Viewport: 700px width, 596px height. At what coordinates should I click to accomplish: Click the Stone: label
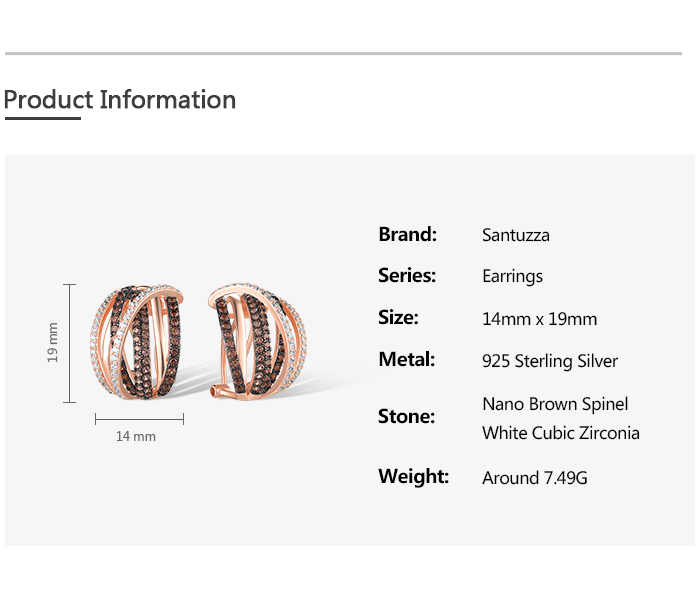pyautogui.click(x=406, y=416)
